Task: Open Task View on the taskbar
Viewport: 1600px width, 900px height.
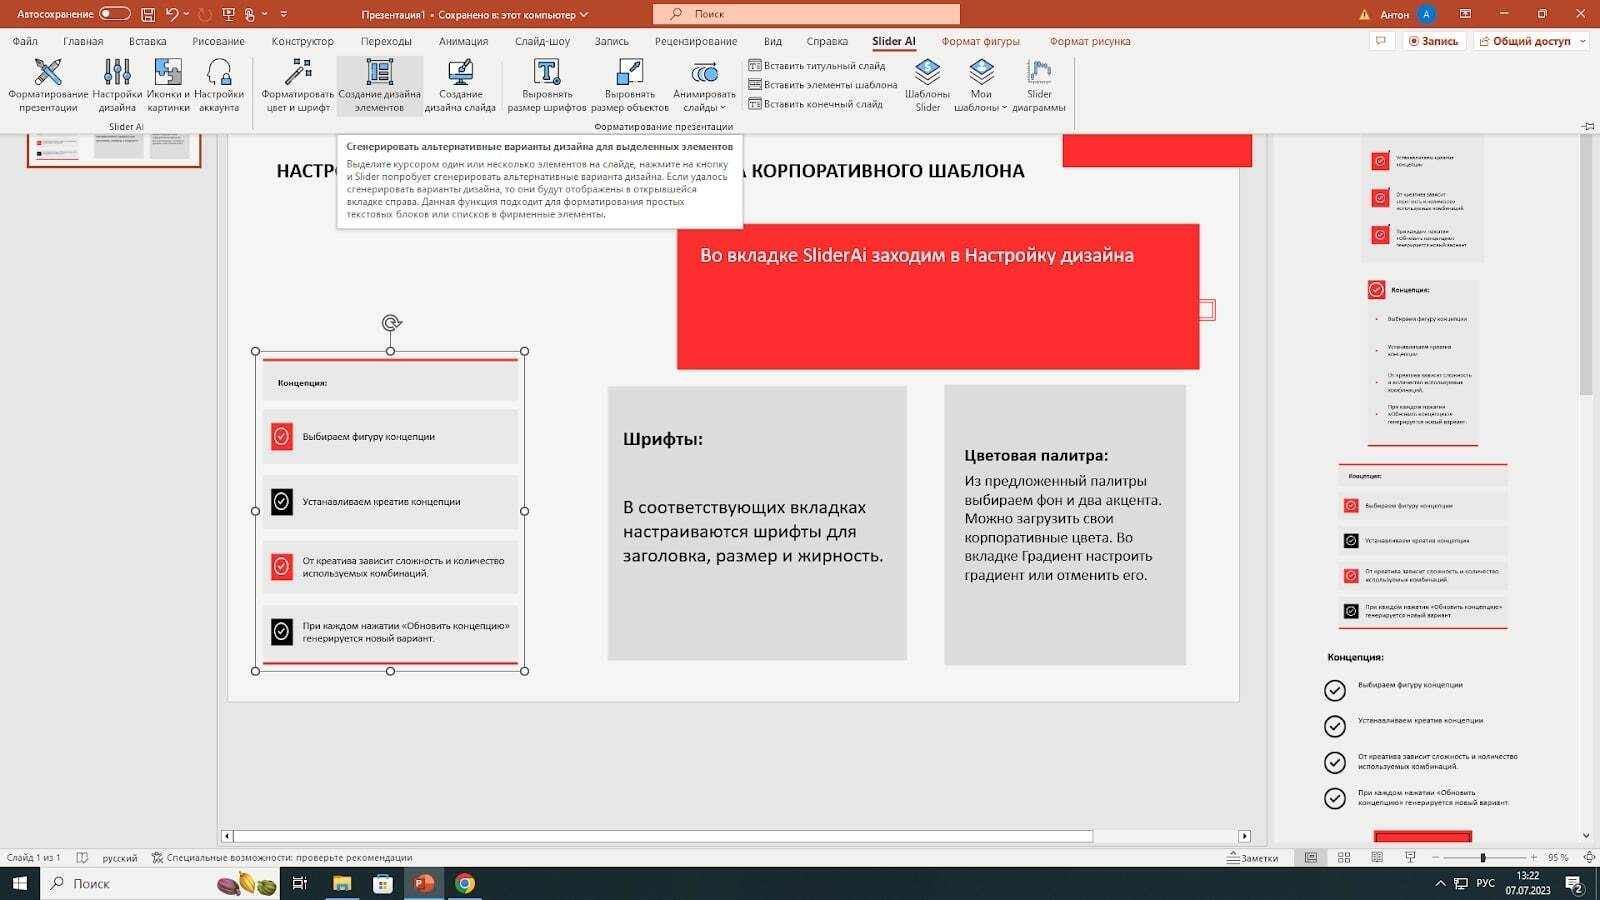Action: click(x=299, y=883)
